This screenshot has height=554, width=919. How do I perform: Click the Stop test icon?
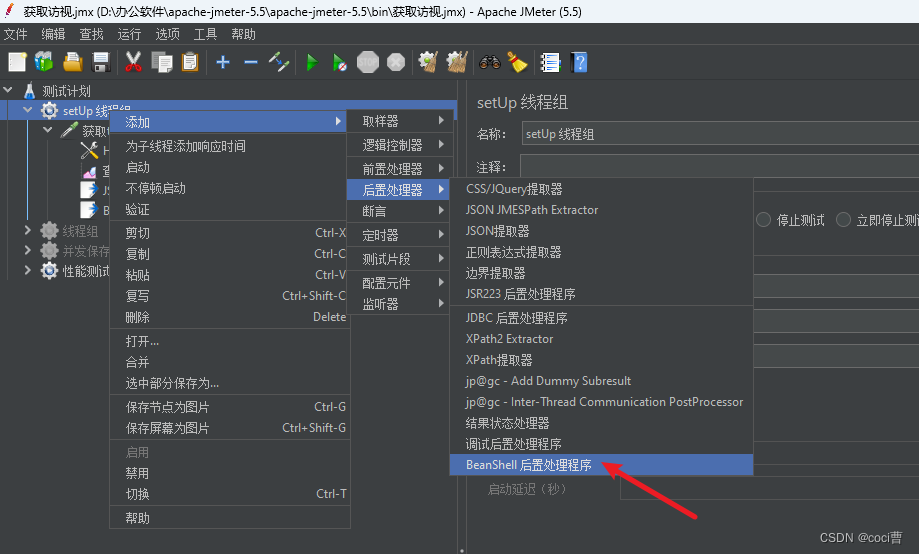click(368, 62)
